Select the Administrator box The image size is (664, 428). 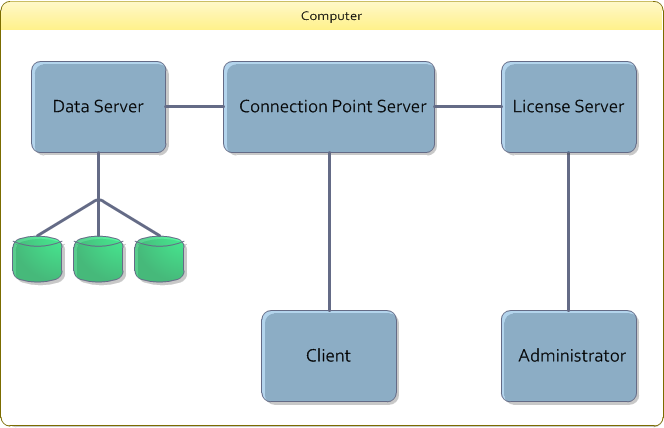[569, 356]
